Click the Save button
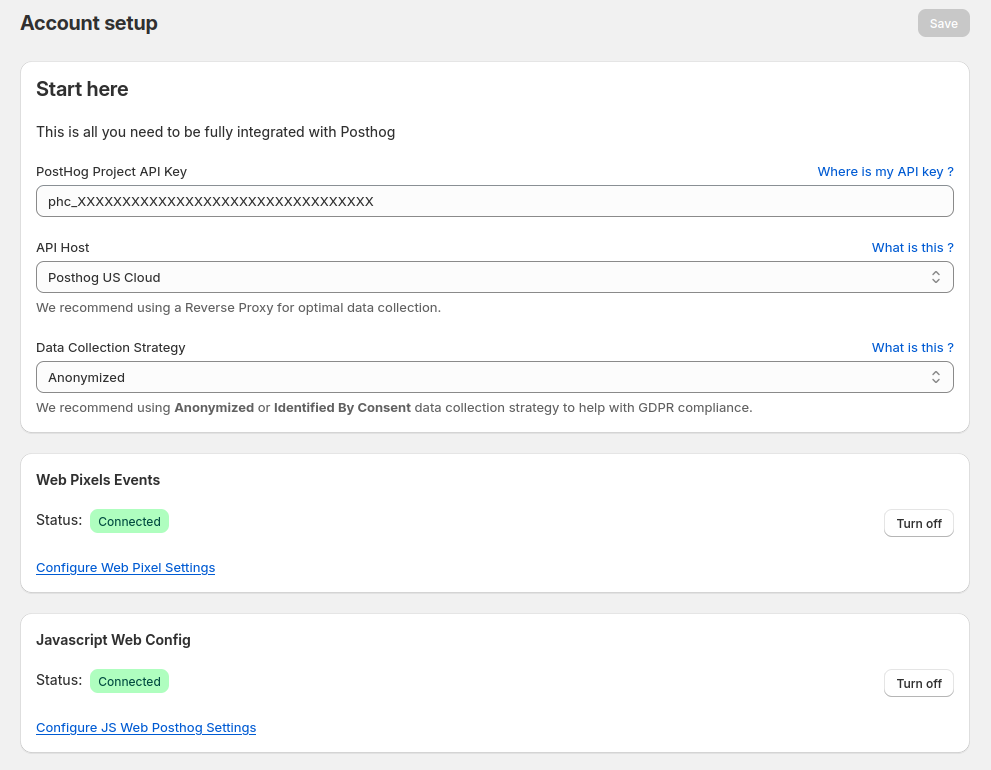Screen dimensions: 991x770 (x=943, y=24)
